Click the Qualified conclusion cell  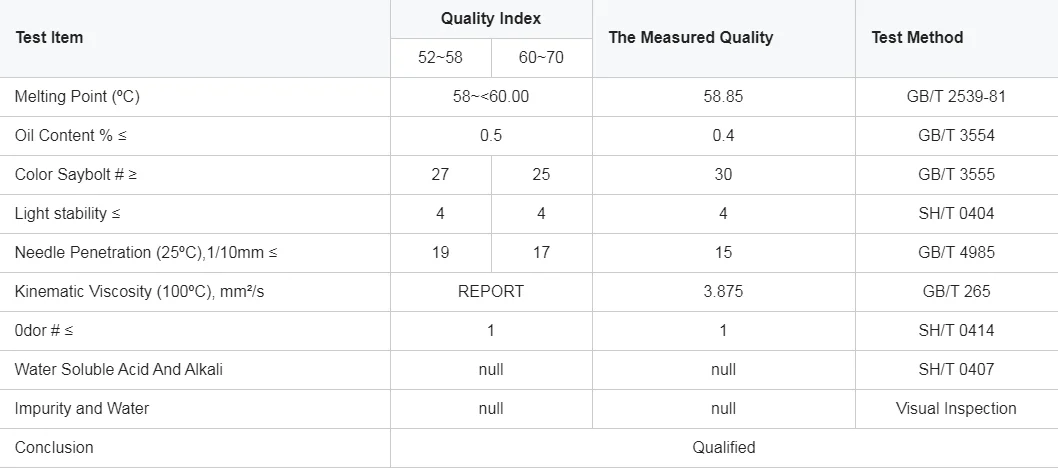[723, 448]
